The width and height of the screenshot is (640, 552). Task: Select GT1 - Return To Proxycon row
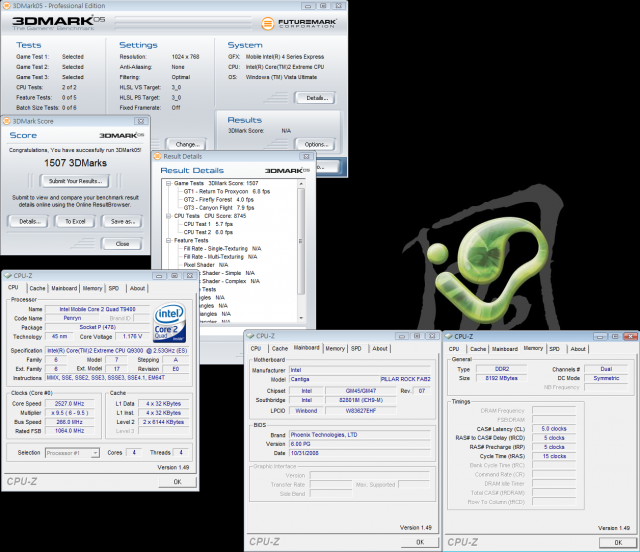tap(227, 191)
